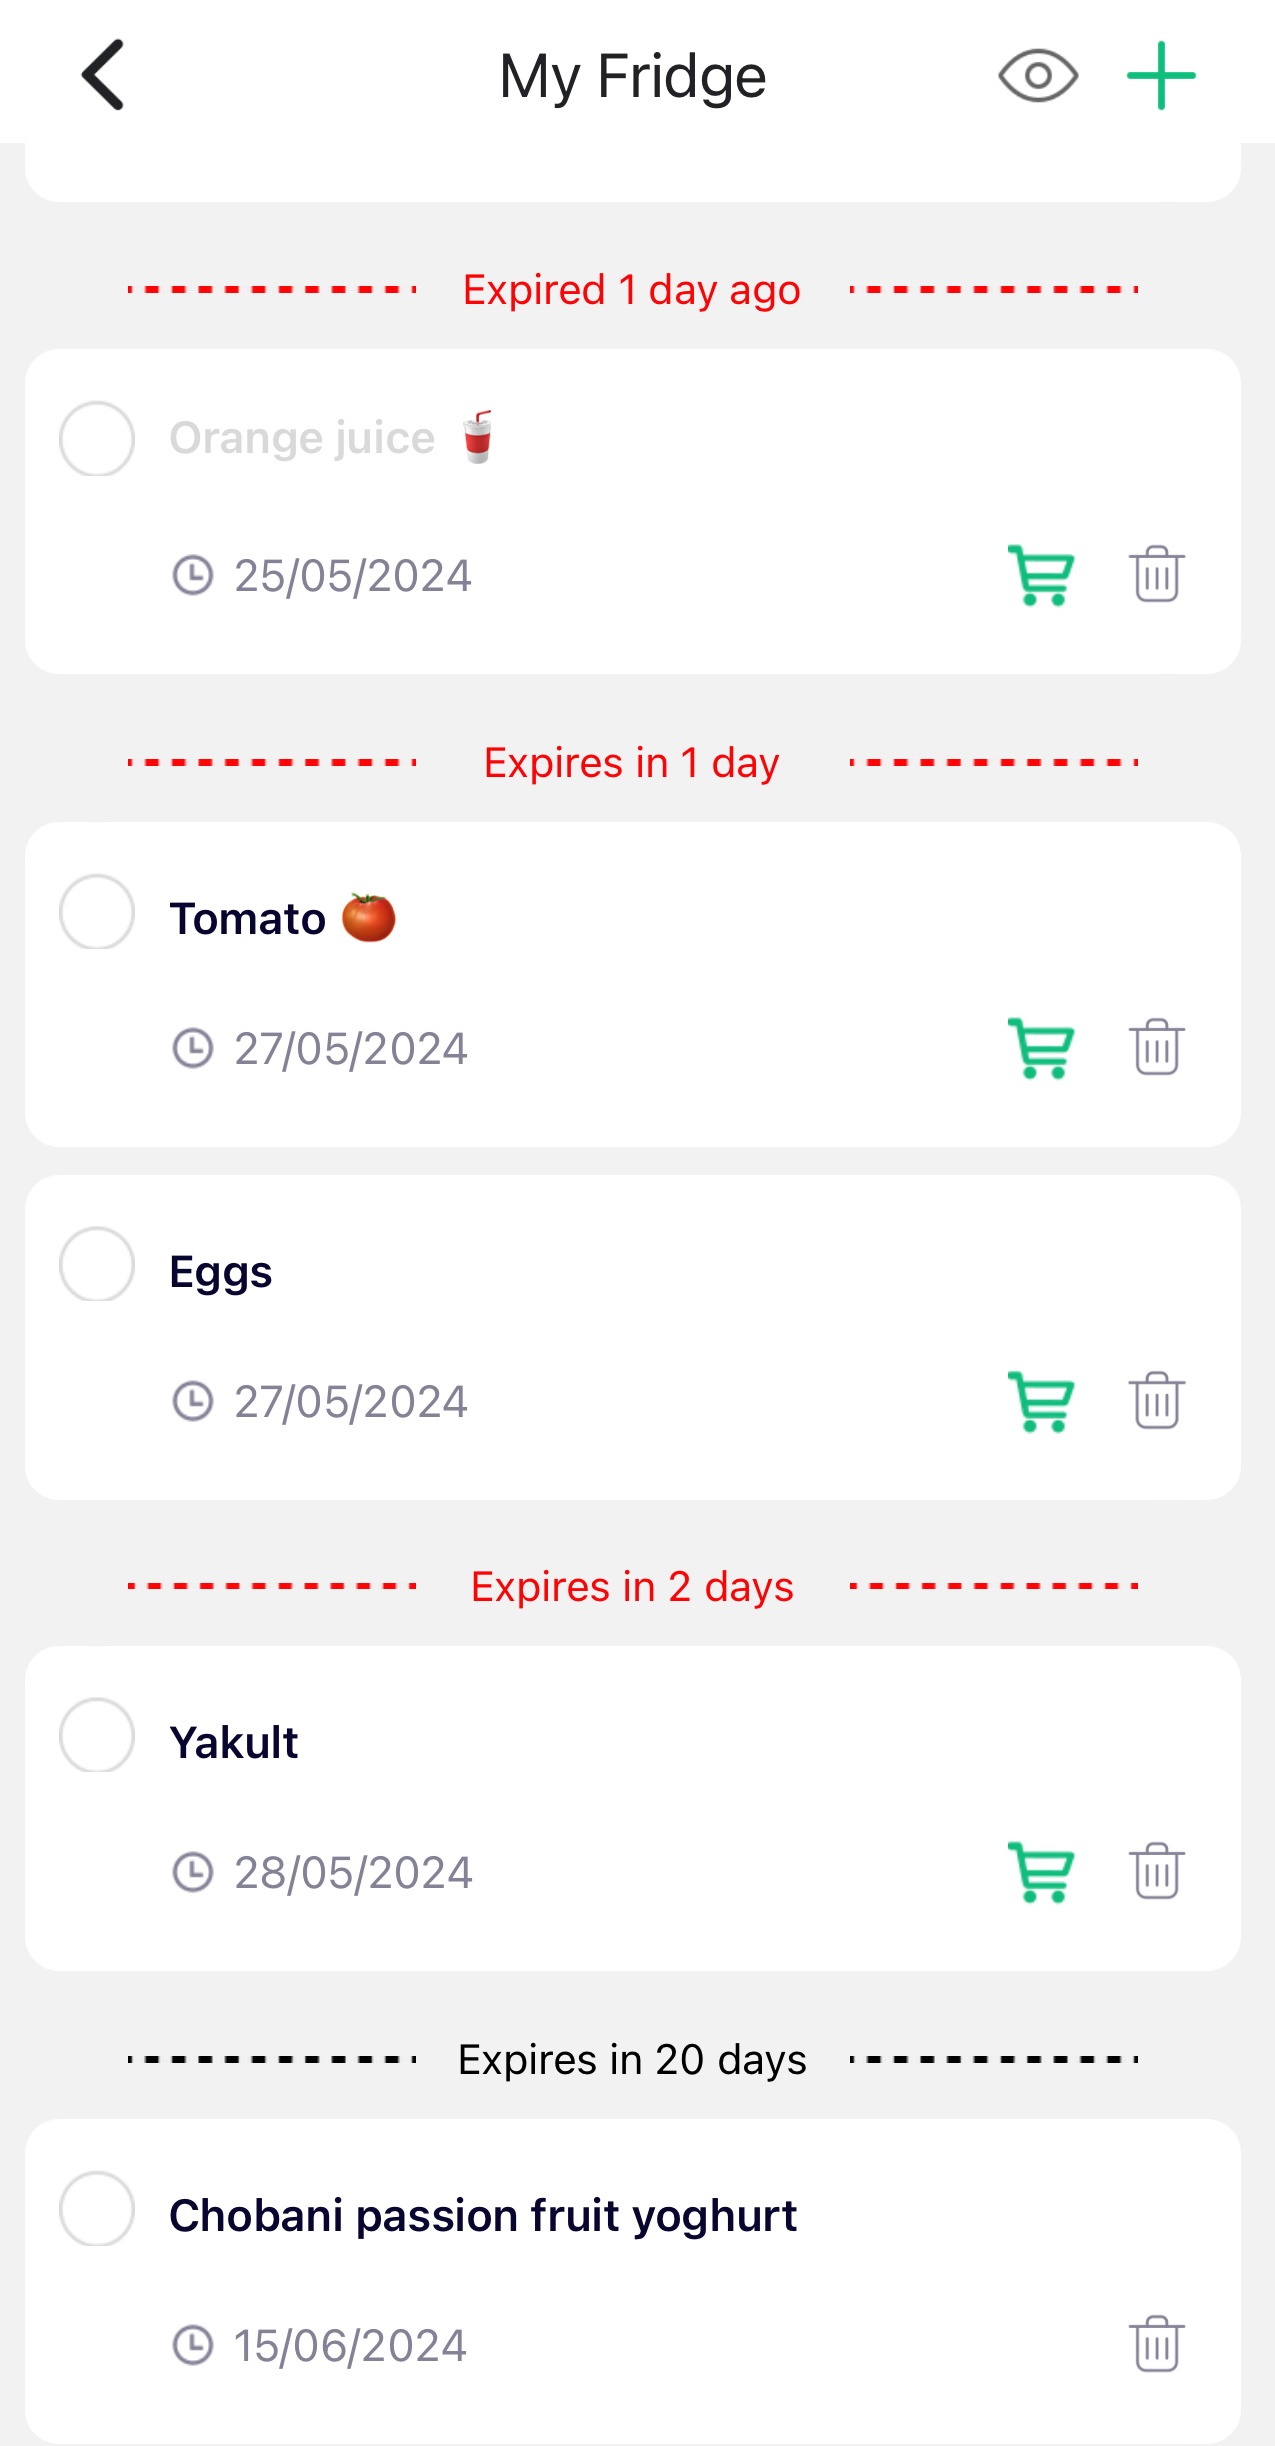
Task: Add a new fridge item with plus icon
Action: [1160, 76]
